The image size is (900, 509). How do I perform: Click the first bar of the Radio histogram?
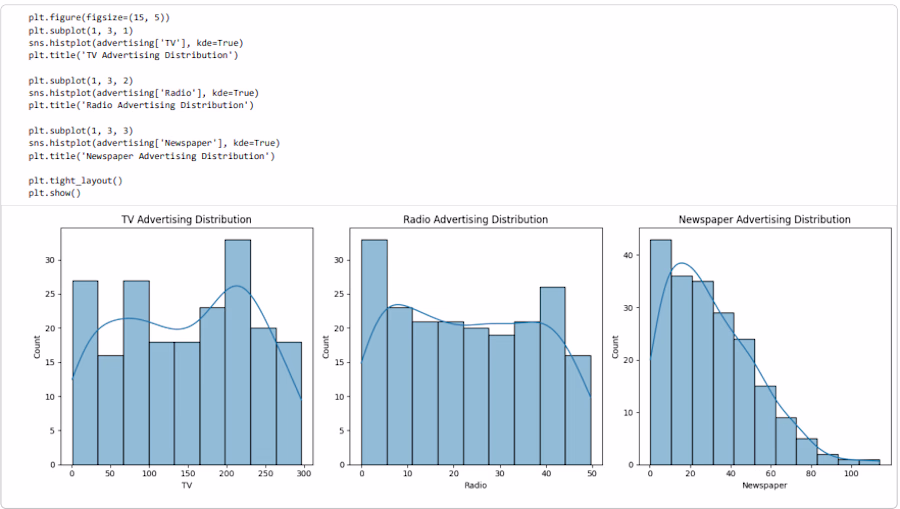coord(374,350)
